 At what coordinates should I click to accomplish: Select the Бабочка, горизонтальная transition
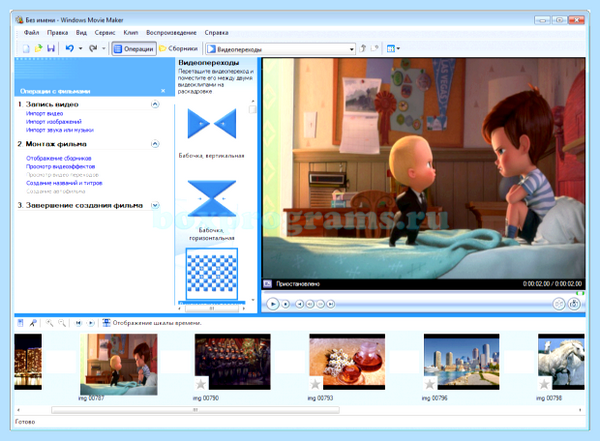click(x=212, y=198)
